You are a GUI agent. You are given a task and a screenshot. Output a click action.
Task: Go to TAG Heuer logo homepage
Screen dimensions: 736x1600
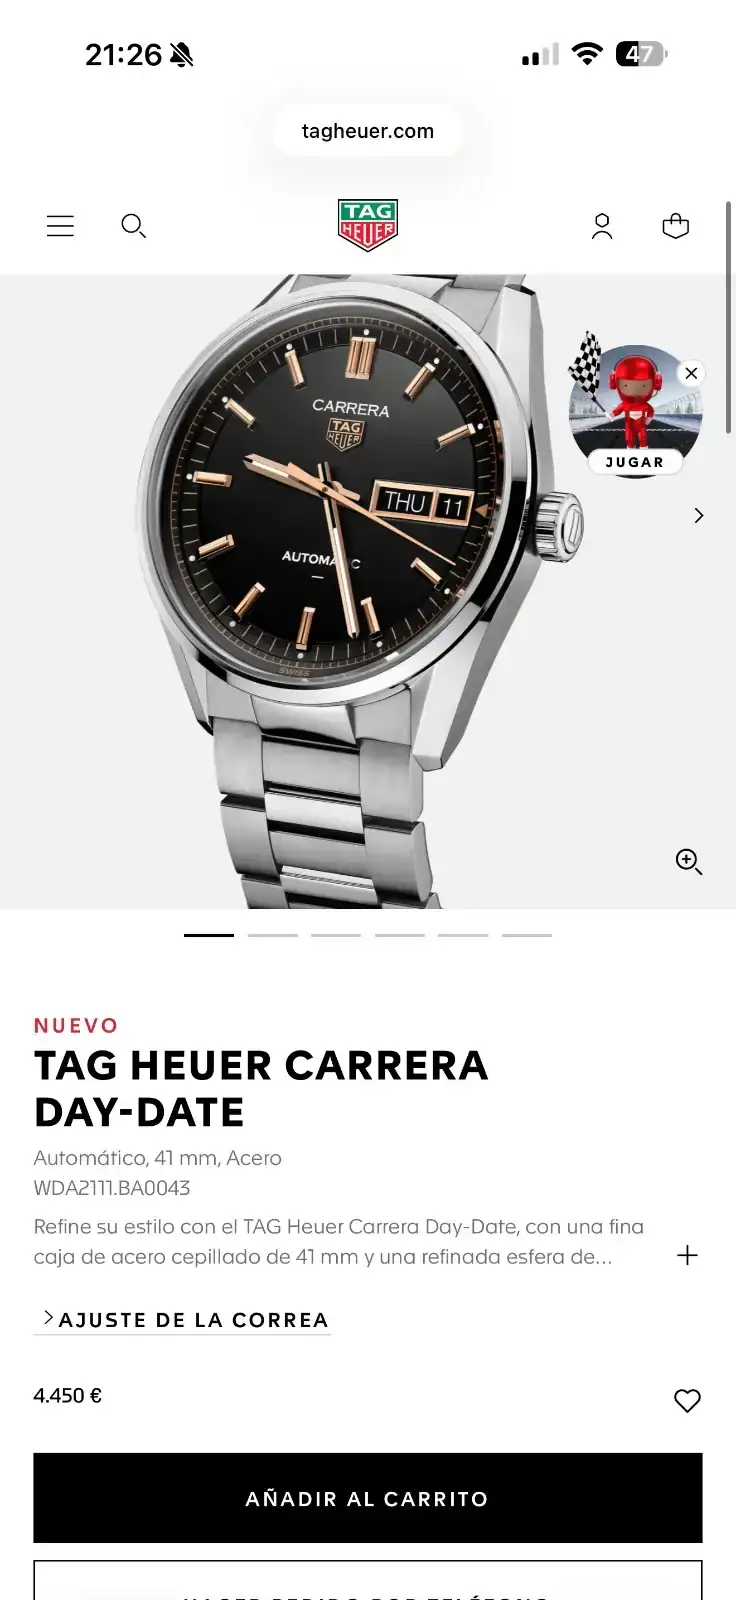(368, 225)
